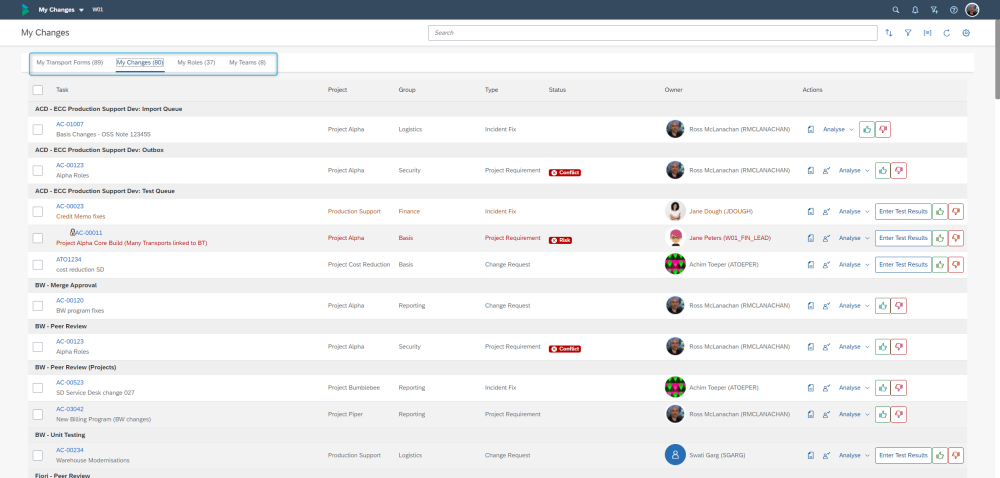Reject AC-01007 with thumbs down
Image resolution: width=1000 pixels, height=478 pixels.
click(x=883, y=129)
